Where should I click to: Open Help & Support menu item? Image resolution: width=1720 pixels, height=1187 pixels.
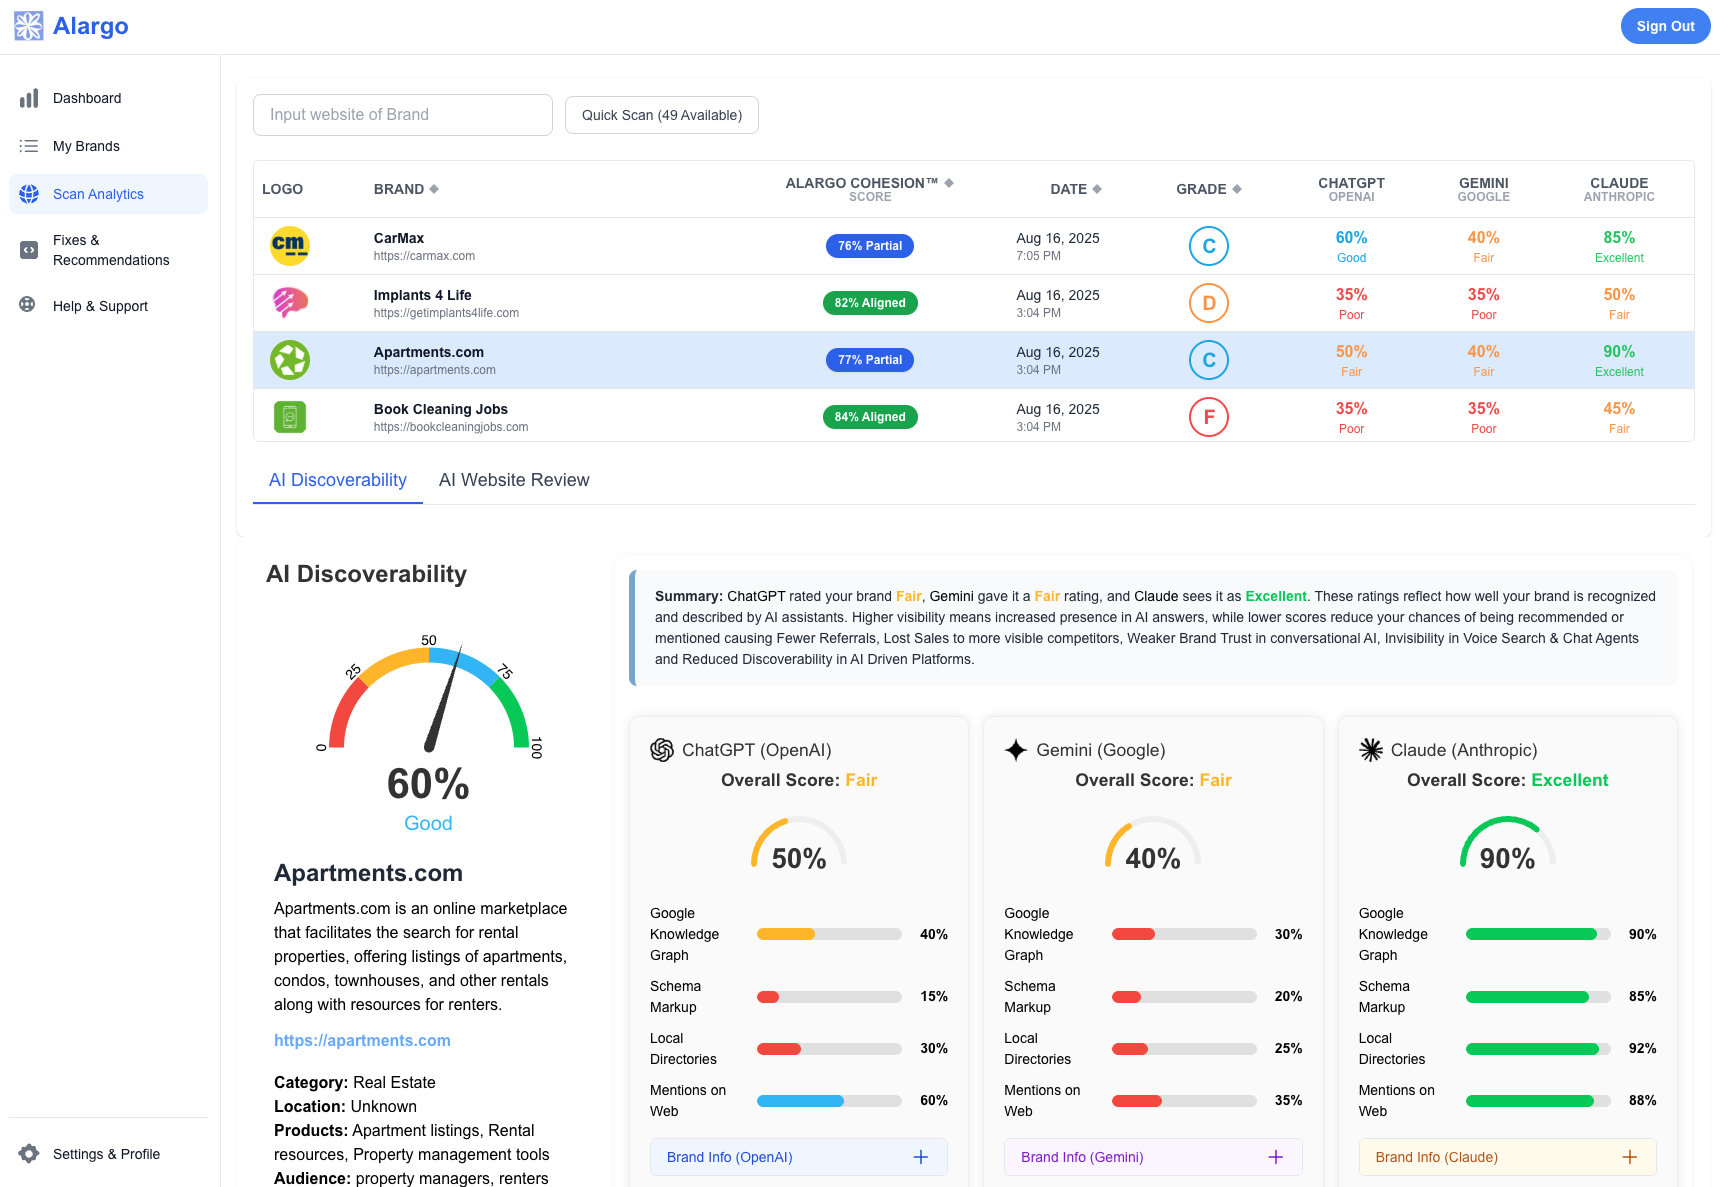pyautogui.click(x=108, y=306)
